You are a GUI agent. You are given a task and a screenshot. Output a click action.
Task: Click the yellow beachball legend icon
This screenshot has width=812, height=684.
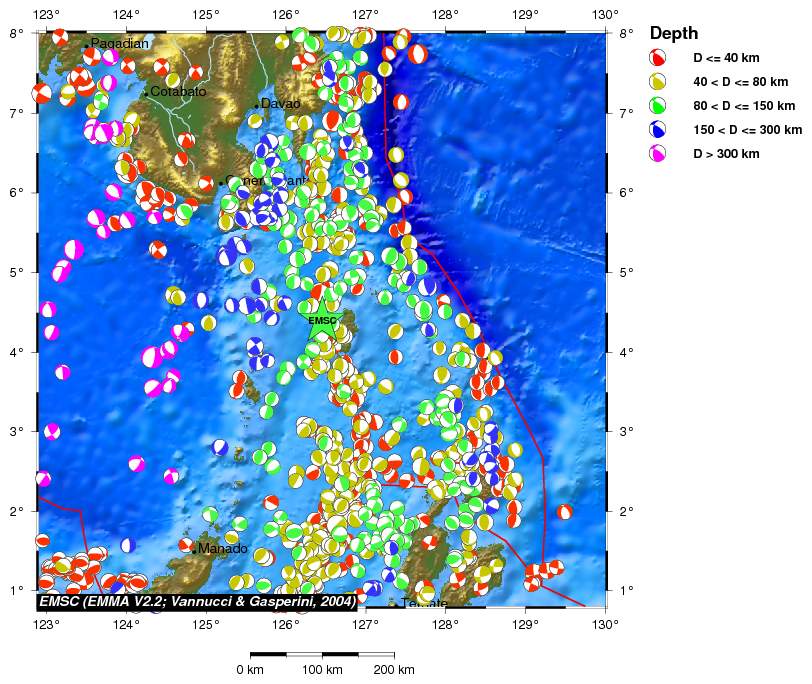658,82
